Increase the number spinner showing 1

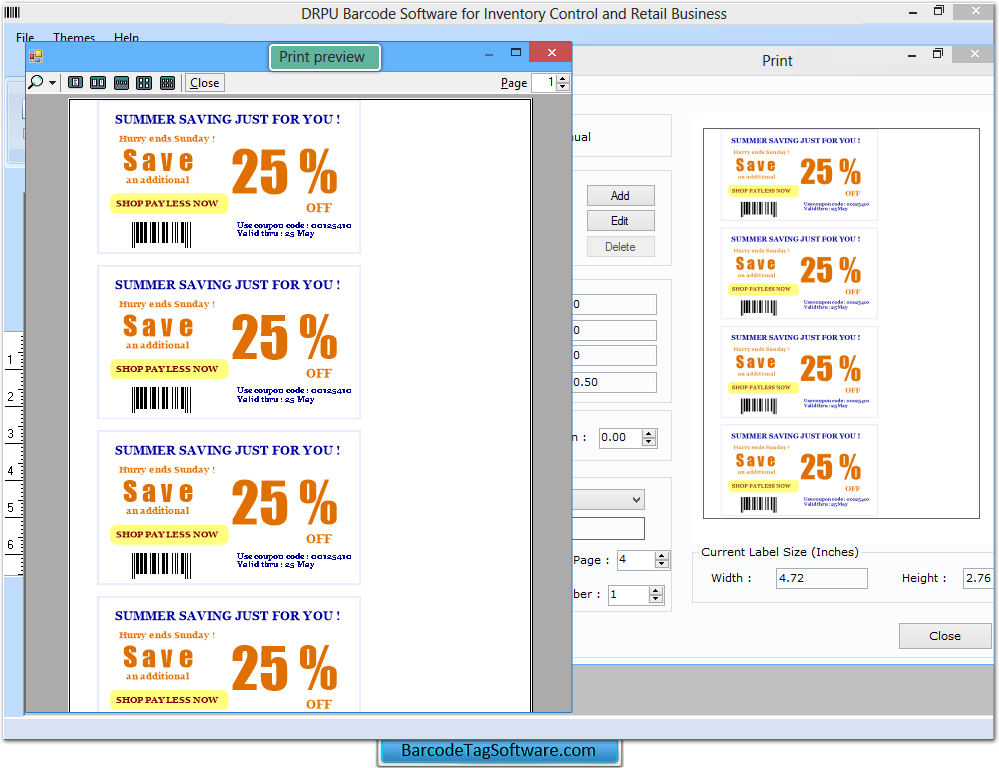(656, 590)
